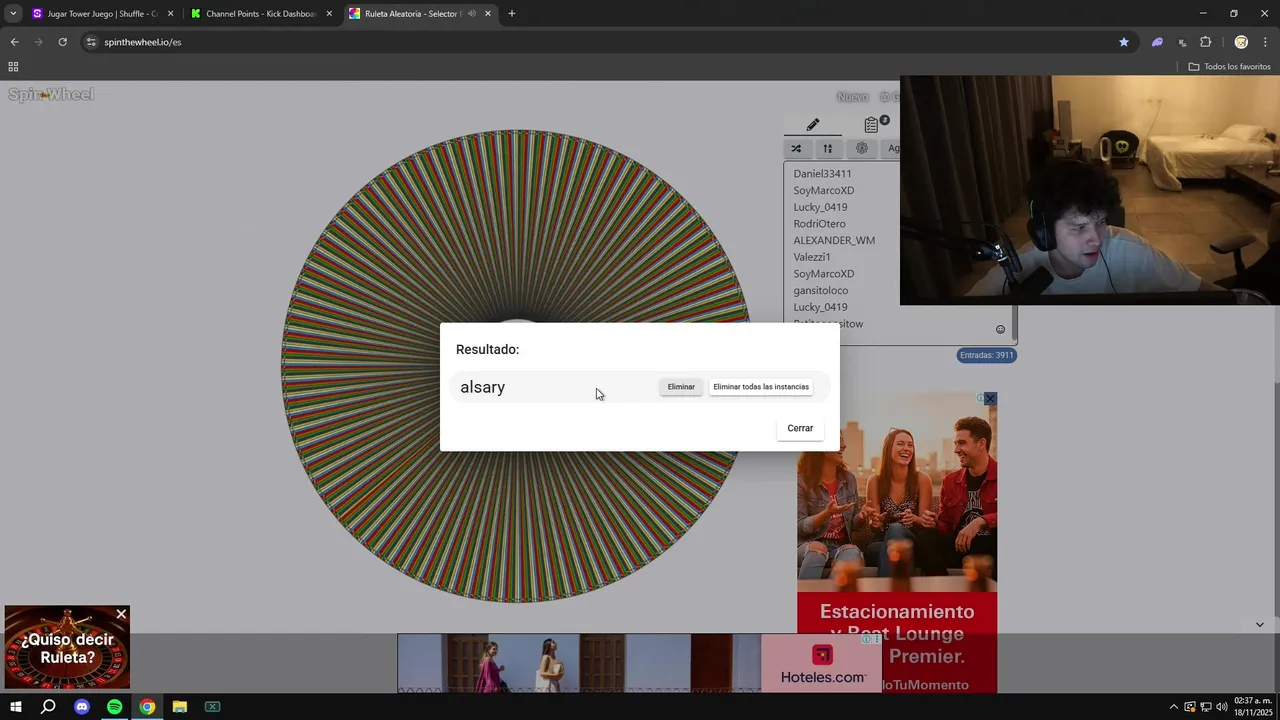Select the gansitoloco entry
1280x720 pixels.
tap(820, 290)
